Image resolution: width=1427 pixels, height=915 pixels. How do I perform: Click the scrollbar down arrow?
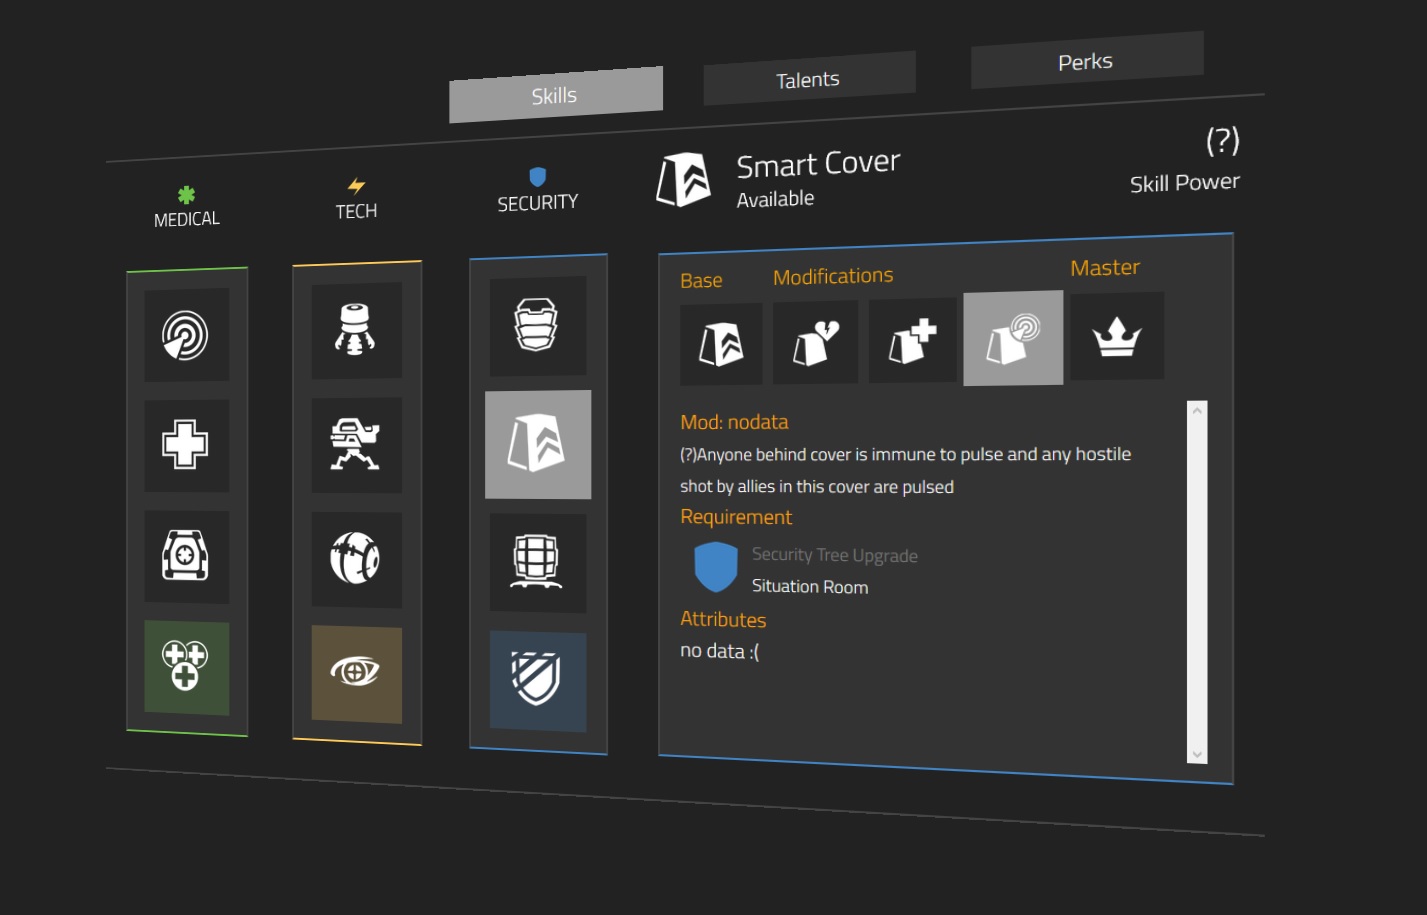point(1197,754)
